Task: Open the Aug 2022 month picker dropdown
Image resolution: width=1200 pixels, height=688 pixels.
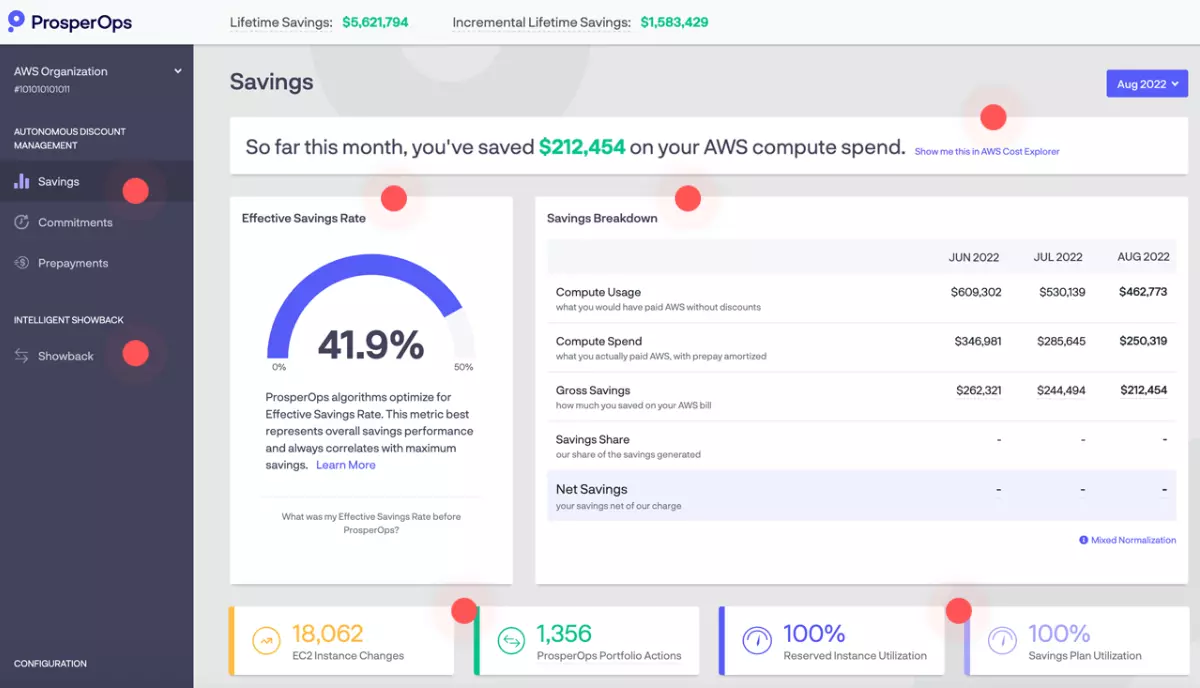Action: (1146, 84)
